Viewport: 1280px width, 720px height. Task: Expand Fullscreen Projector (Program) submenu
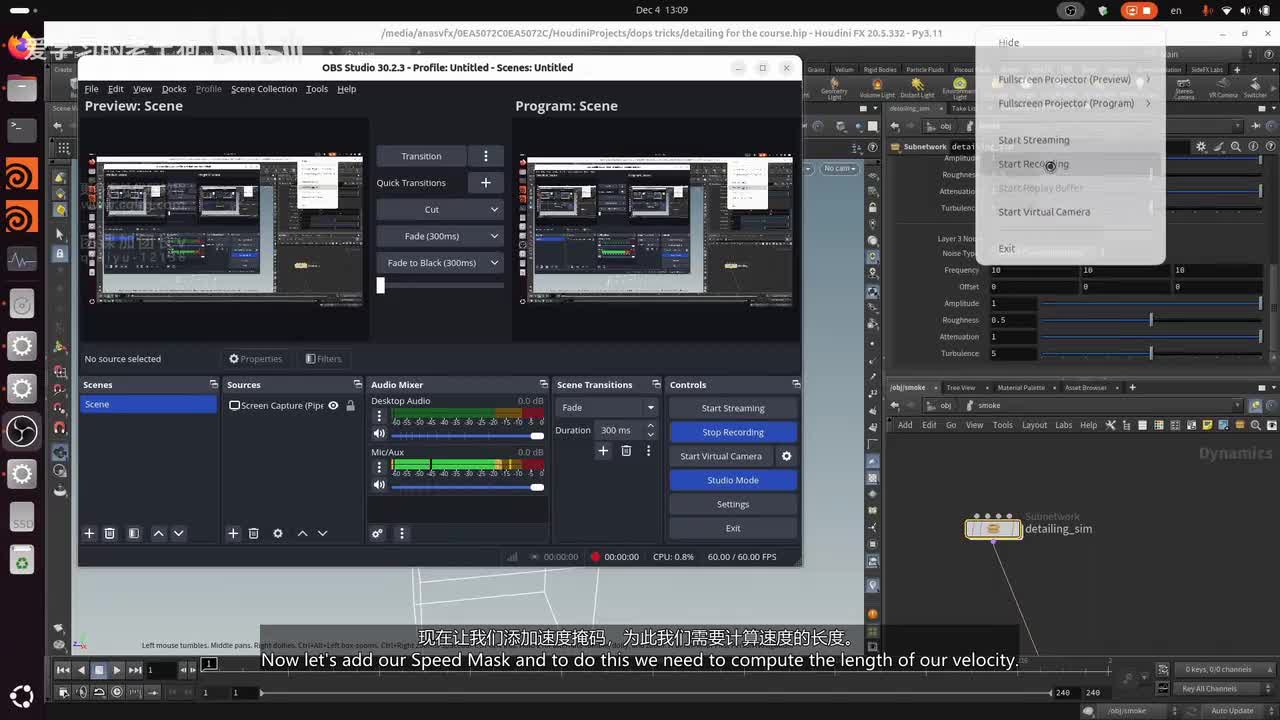1074,103
